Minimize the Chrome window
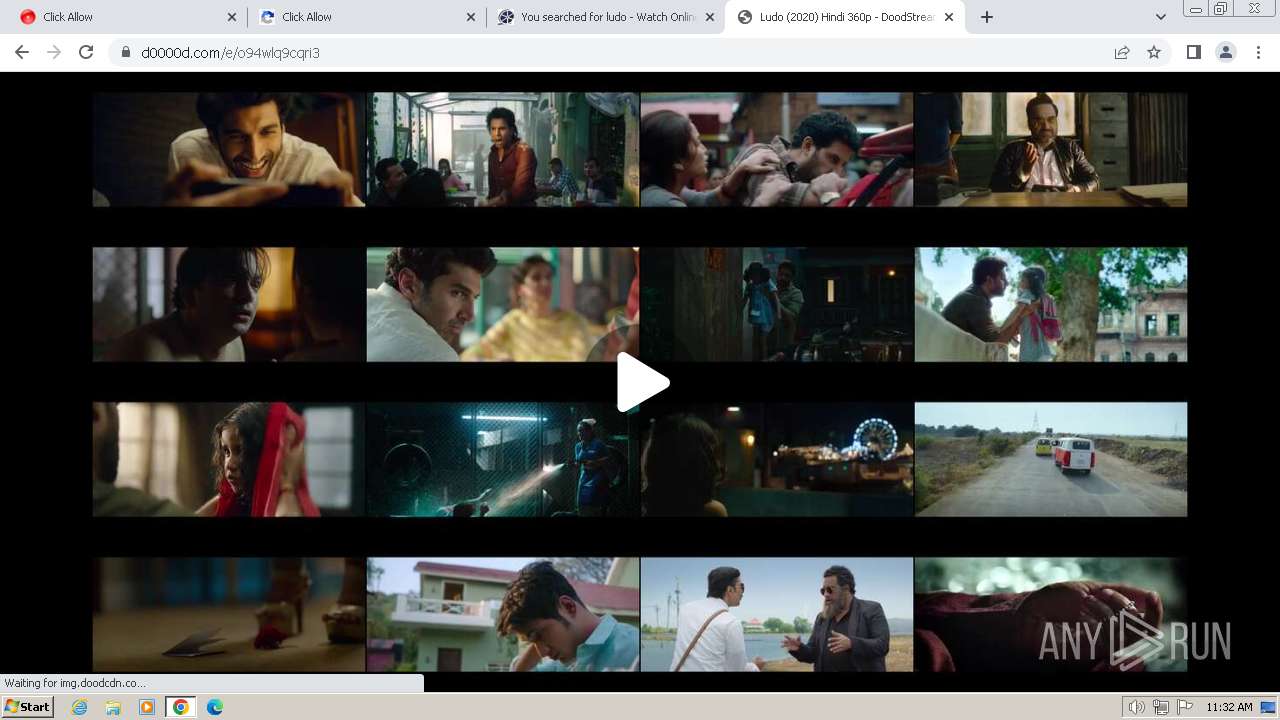The height and width of the screenshot is (720, 1280). point(1195,9)
